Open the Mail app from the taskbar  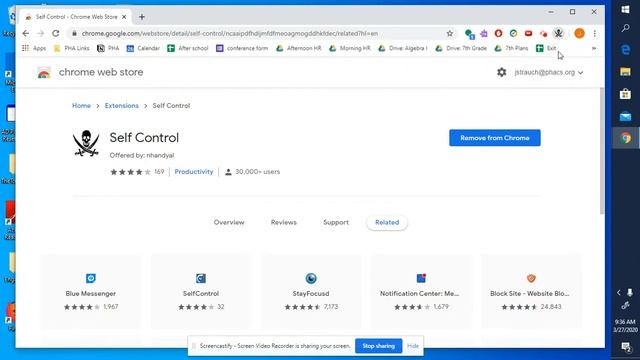[x=625, y=117]
